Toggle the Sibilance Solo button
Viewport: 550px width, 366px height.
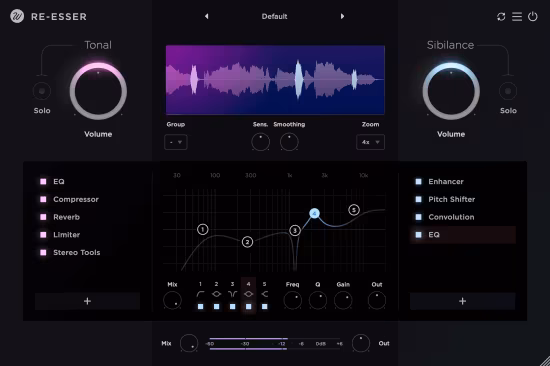coord(508,91)
